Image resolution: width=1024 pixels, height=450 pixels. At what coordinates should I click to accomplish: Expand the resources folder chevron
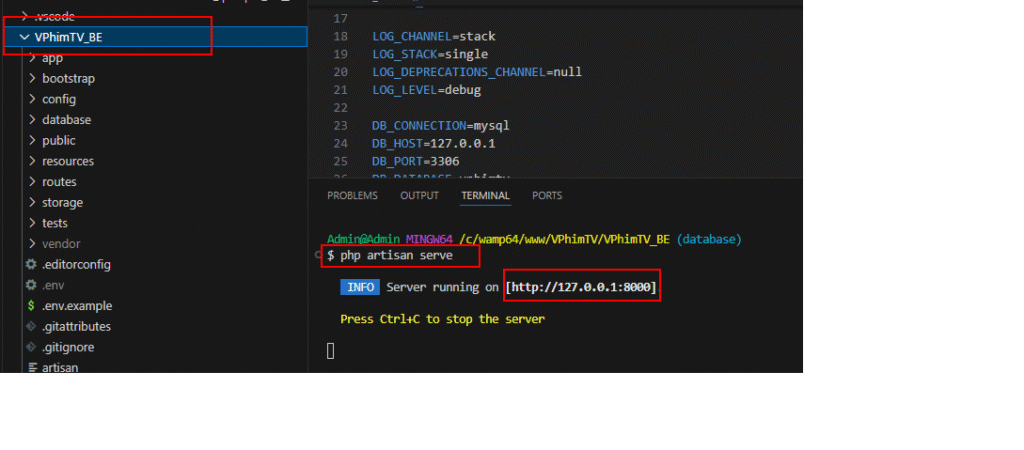32,161
